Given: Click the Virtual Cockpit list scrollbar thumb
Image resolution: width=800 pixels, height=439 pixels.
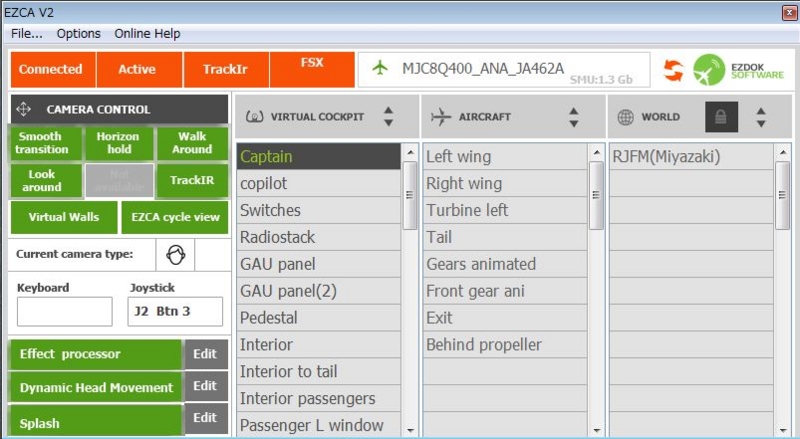Looking at the screenshot, I should (x=410, y=196).
